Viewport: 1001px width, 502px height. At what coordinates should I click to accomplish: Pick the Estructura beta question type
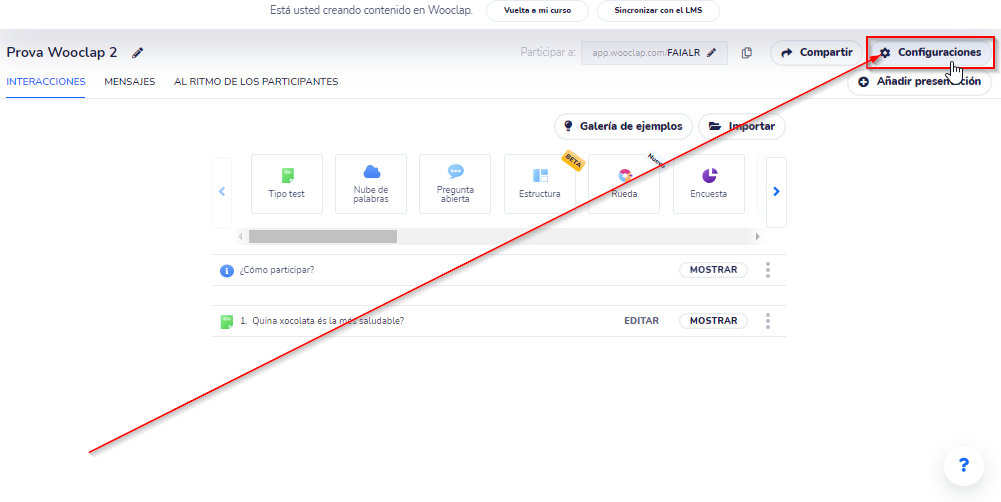click(x=540, y=183)
